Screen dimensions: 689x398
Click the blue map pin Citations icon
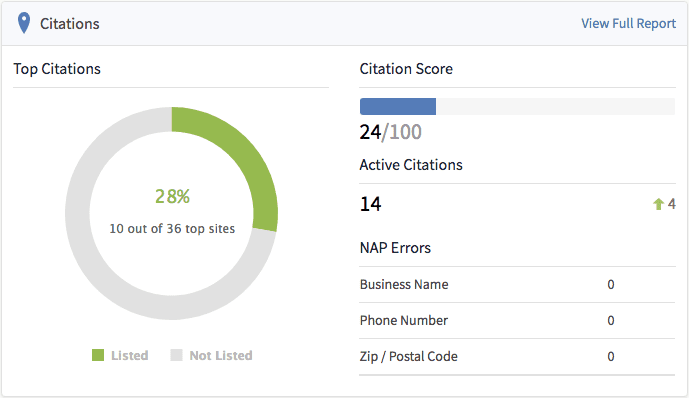tap(24, 23)
